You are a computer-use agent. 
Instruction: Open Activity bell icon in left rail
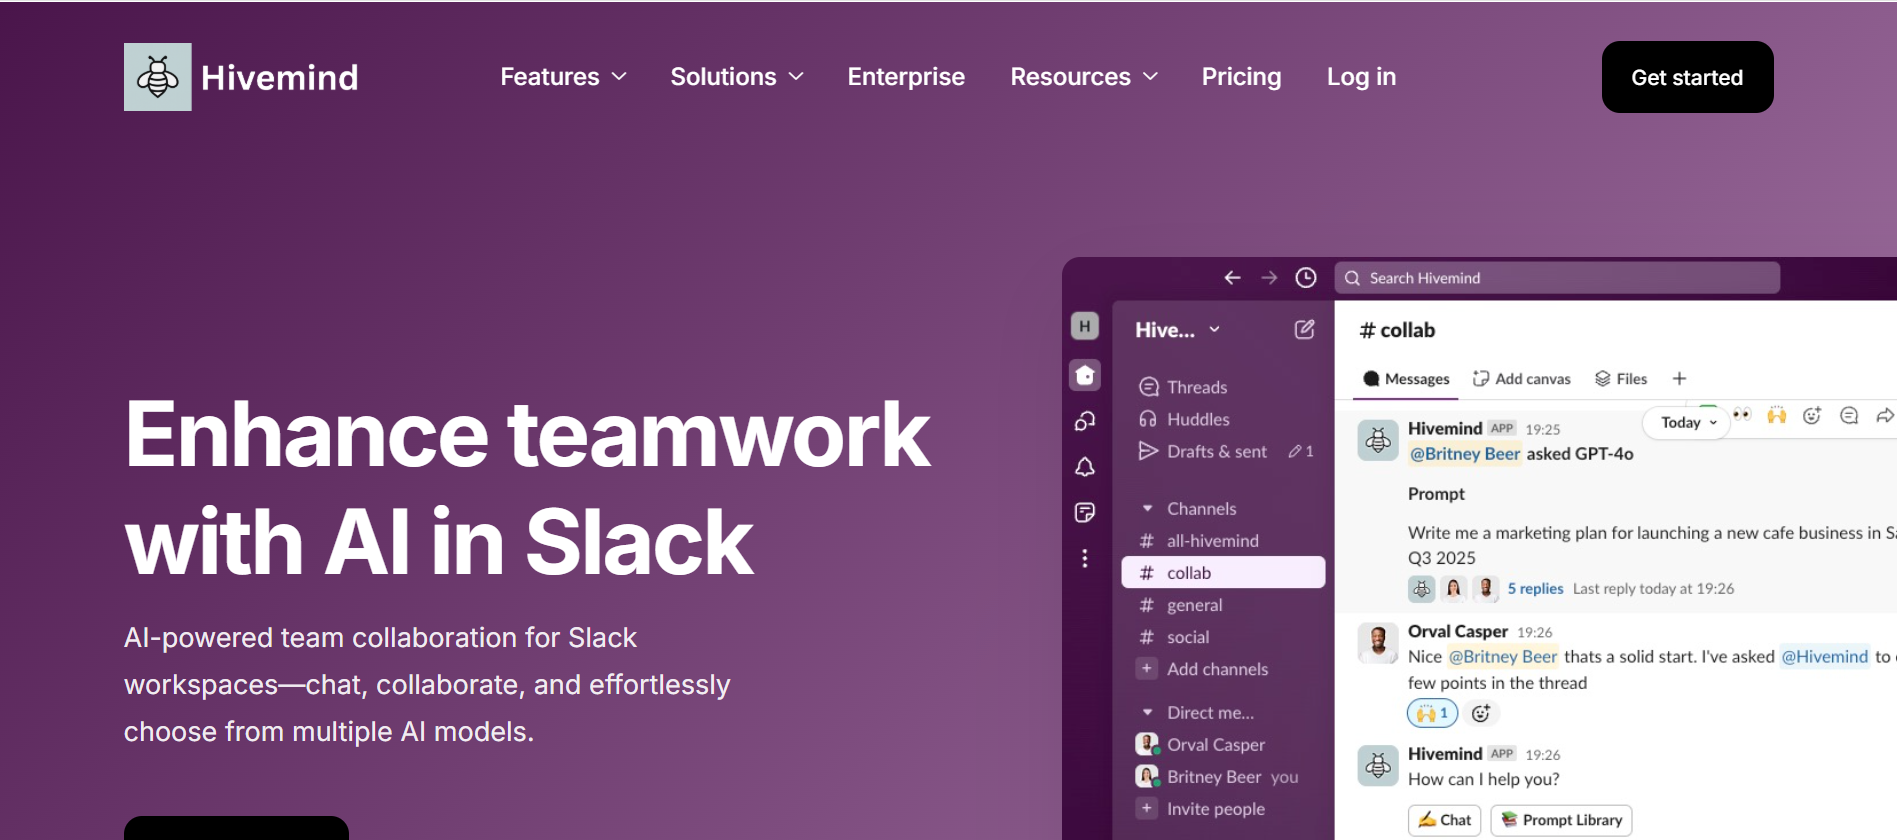click(x=1085, y=467)
